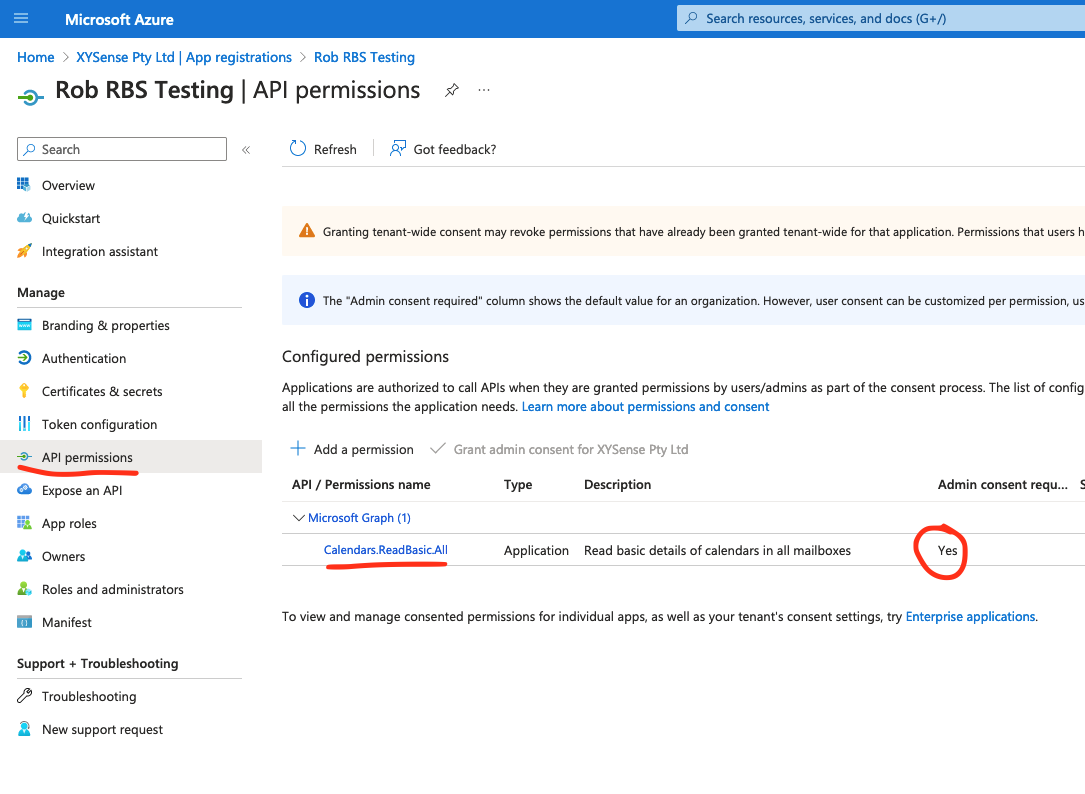The image size is (1085, 794).
Task: Click Grant admin consent for XYSense Pty Ltd
Action: point(559,449)
